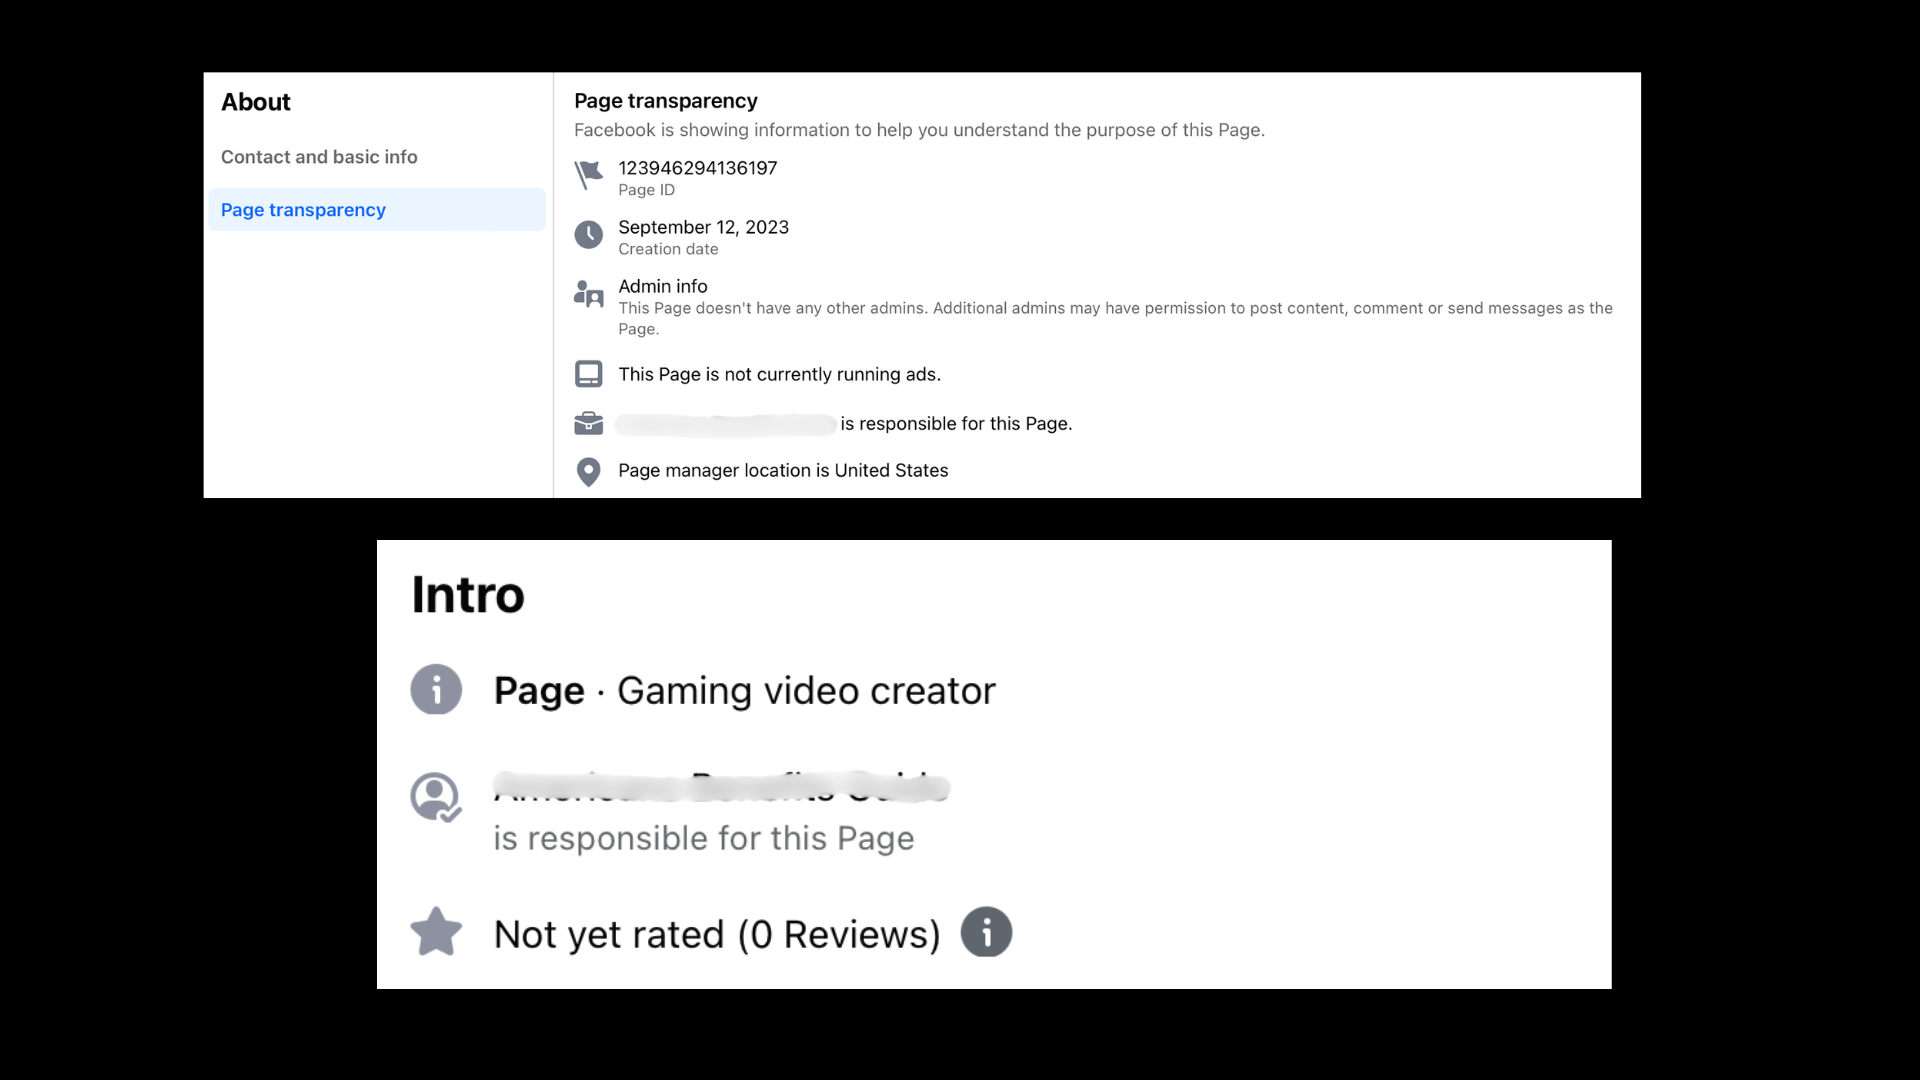This screenshot has width=1920, height=1080.
Task: Click the Gaming video creator category
Action: [x=806, y=691]
